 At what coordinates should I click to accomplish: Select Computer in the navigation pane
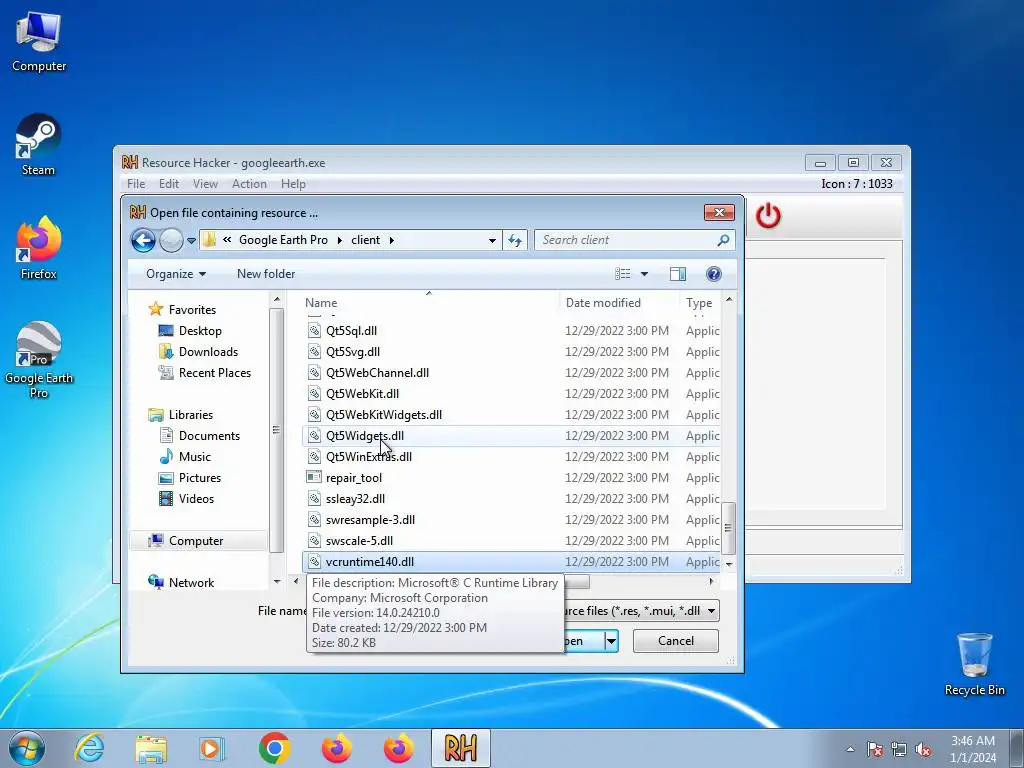point(196,541)
